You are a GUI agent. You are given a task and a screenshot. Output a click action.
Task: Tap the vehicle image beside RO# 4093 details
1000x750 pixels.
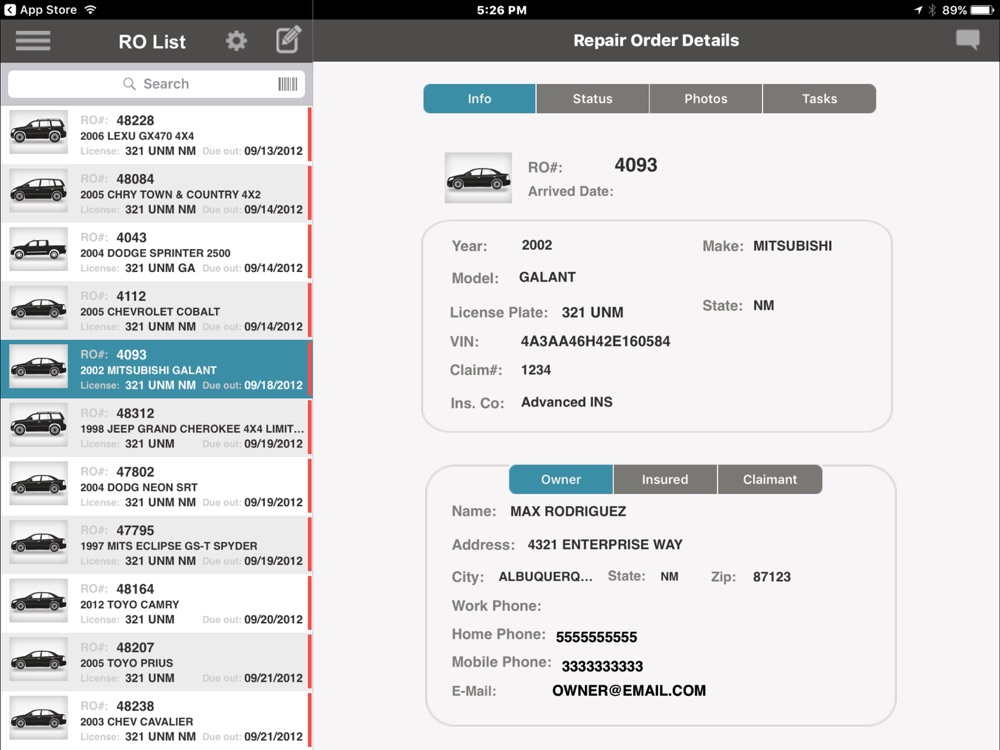tap(478, 178)
